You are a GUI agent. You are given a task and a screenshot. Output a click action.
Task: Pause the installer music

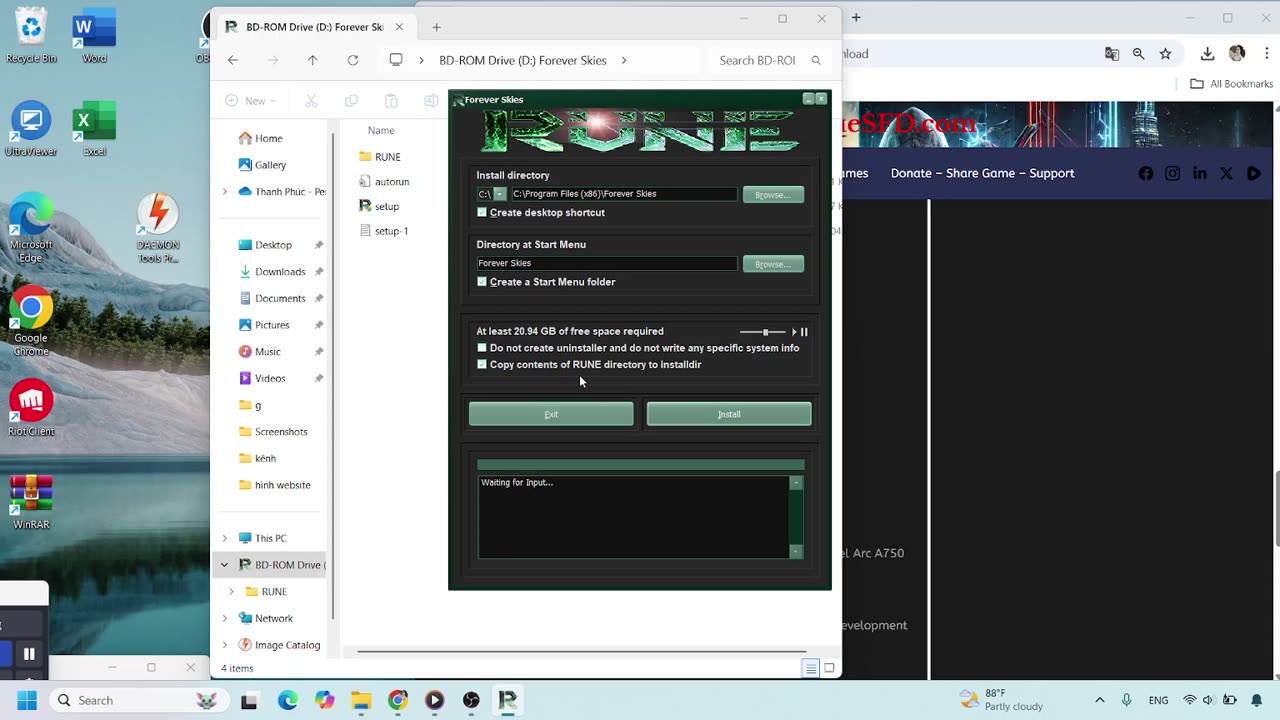click(804, 332)
